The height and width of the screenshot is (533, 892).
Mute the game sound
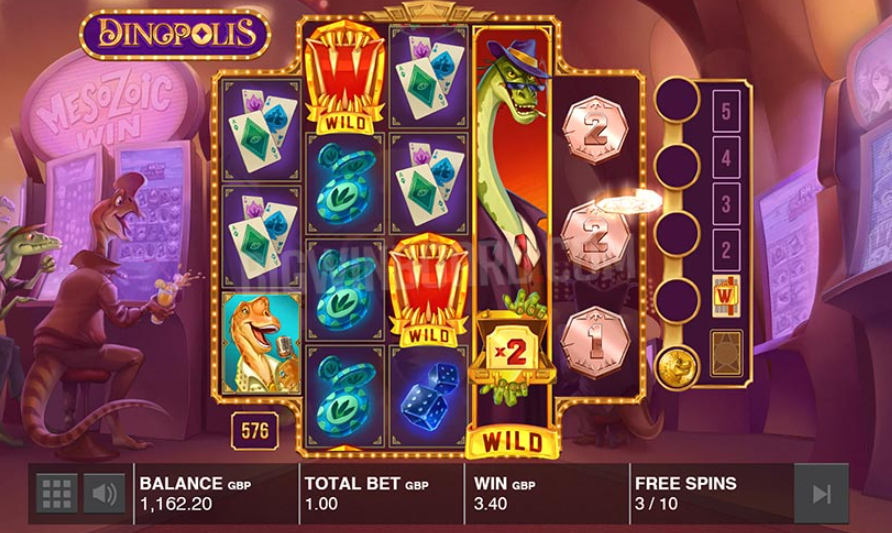coord(104,493)
